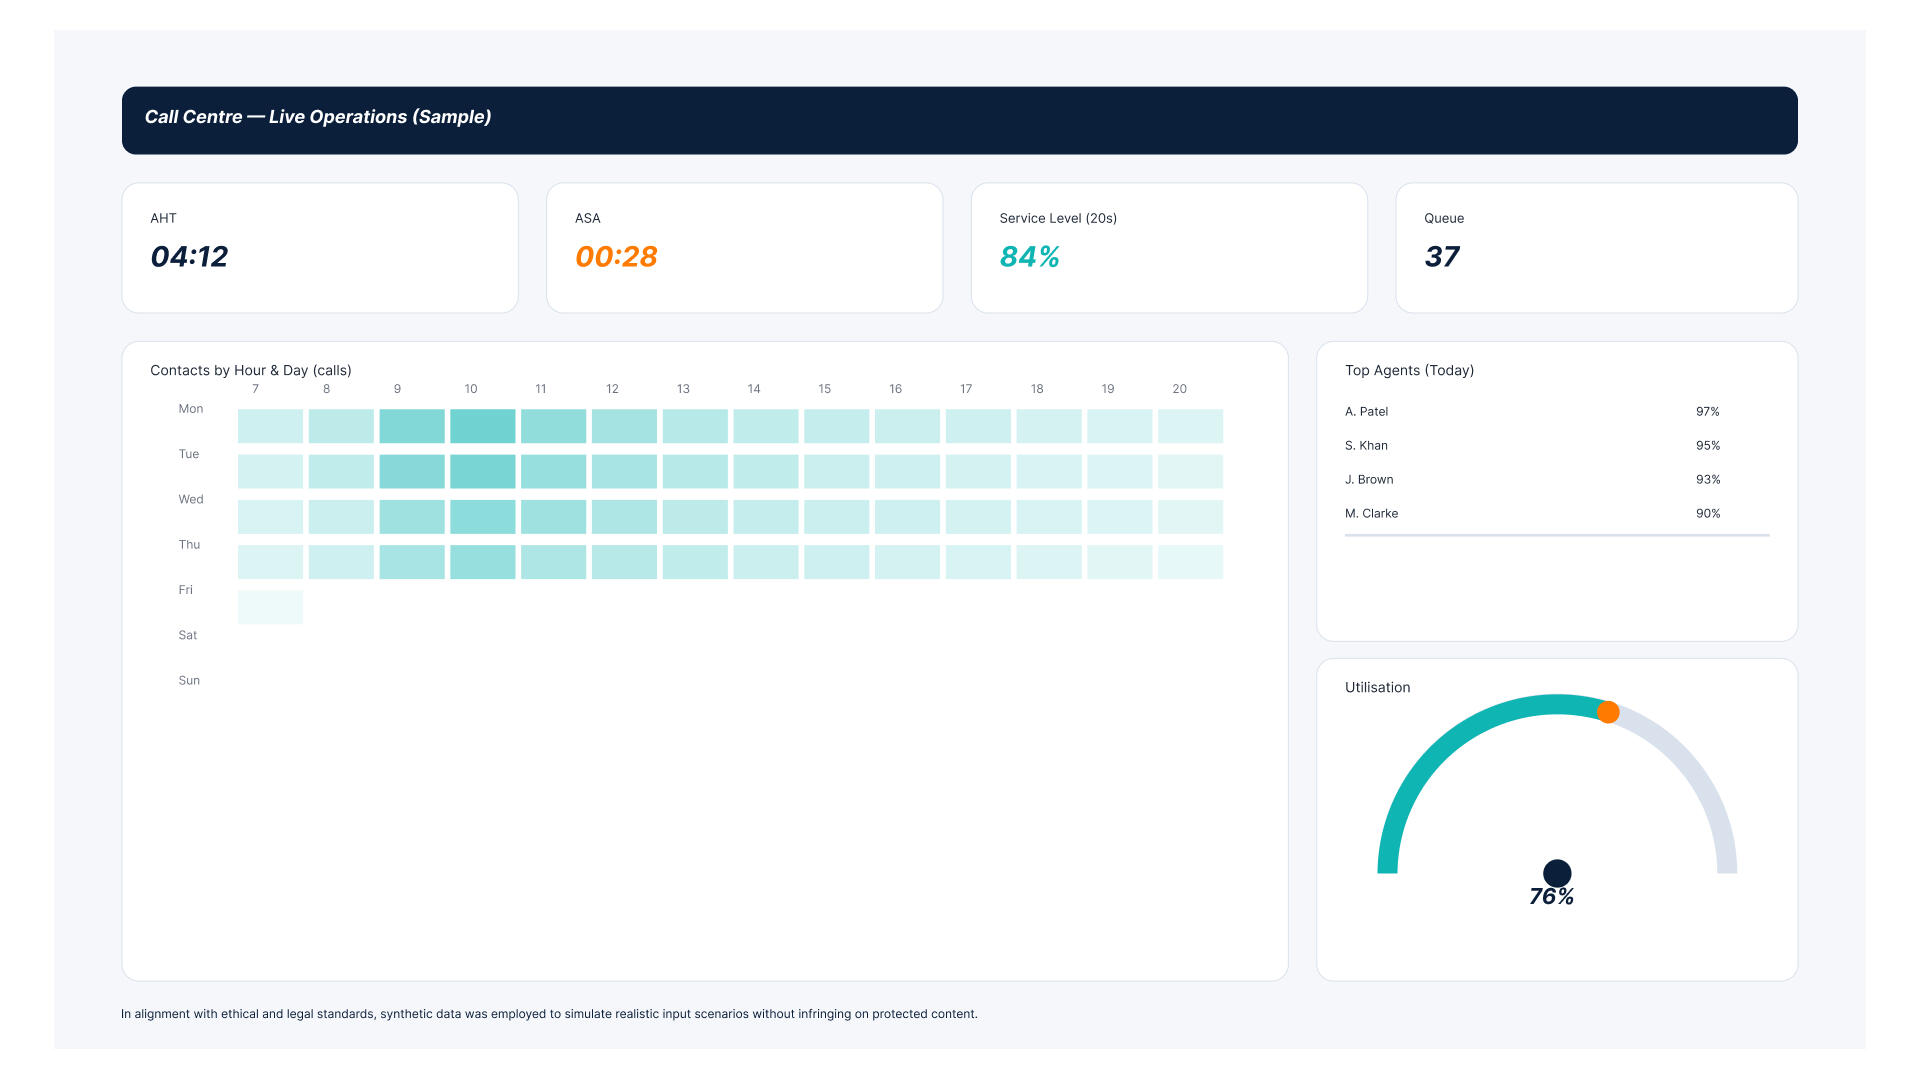
Task: Open M. Clarke agent row
Action: (x=1371, y=514)
